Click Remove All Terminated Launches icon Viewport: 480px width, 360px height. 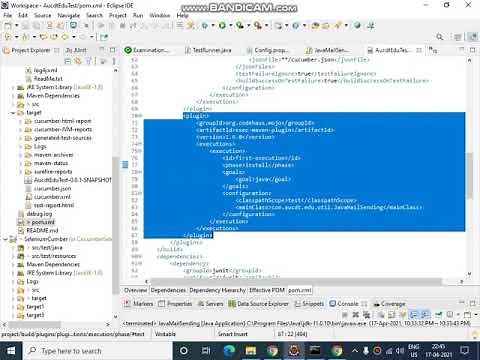coord(366,314)
